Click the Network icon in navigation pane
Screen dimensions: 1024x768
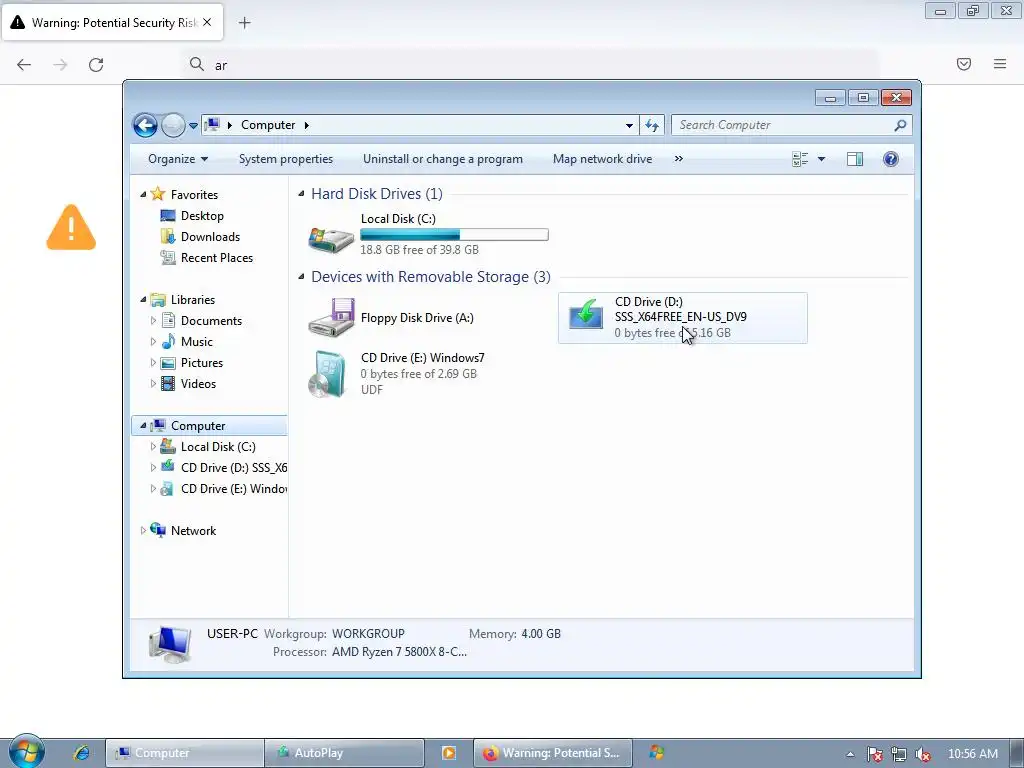tap(158, 530)
